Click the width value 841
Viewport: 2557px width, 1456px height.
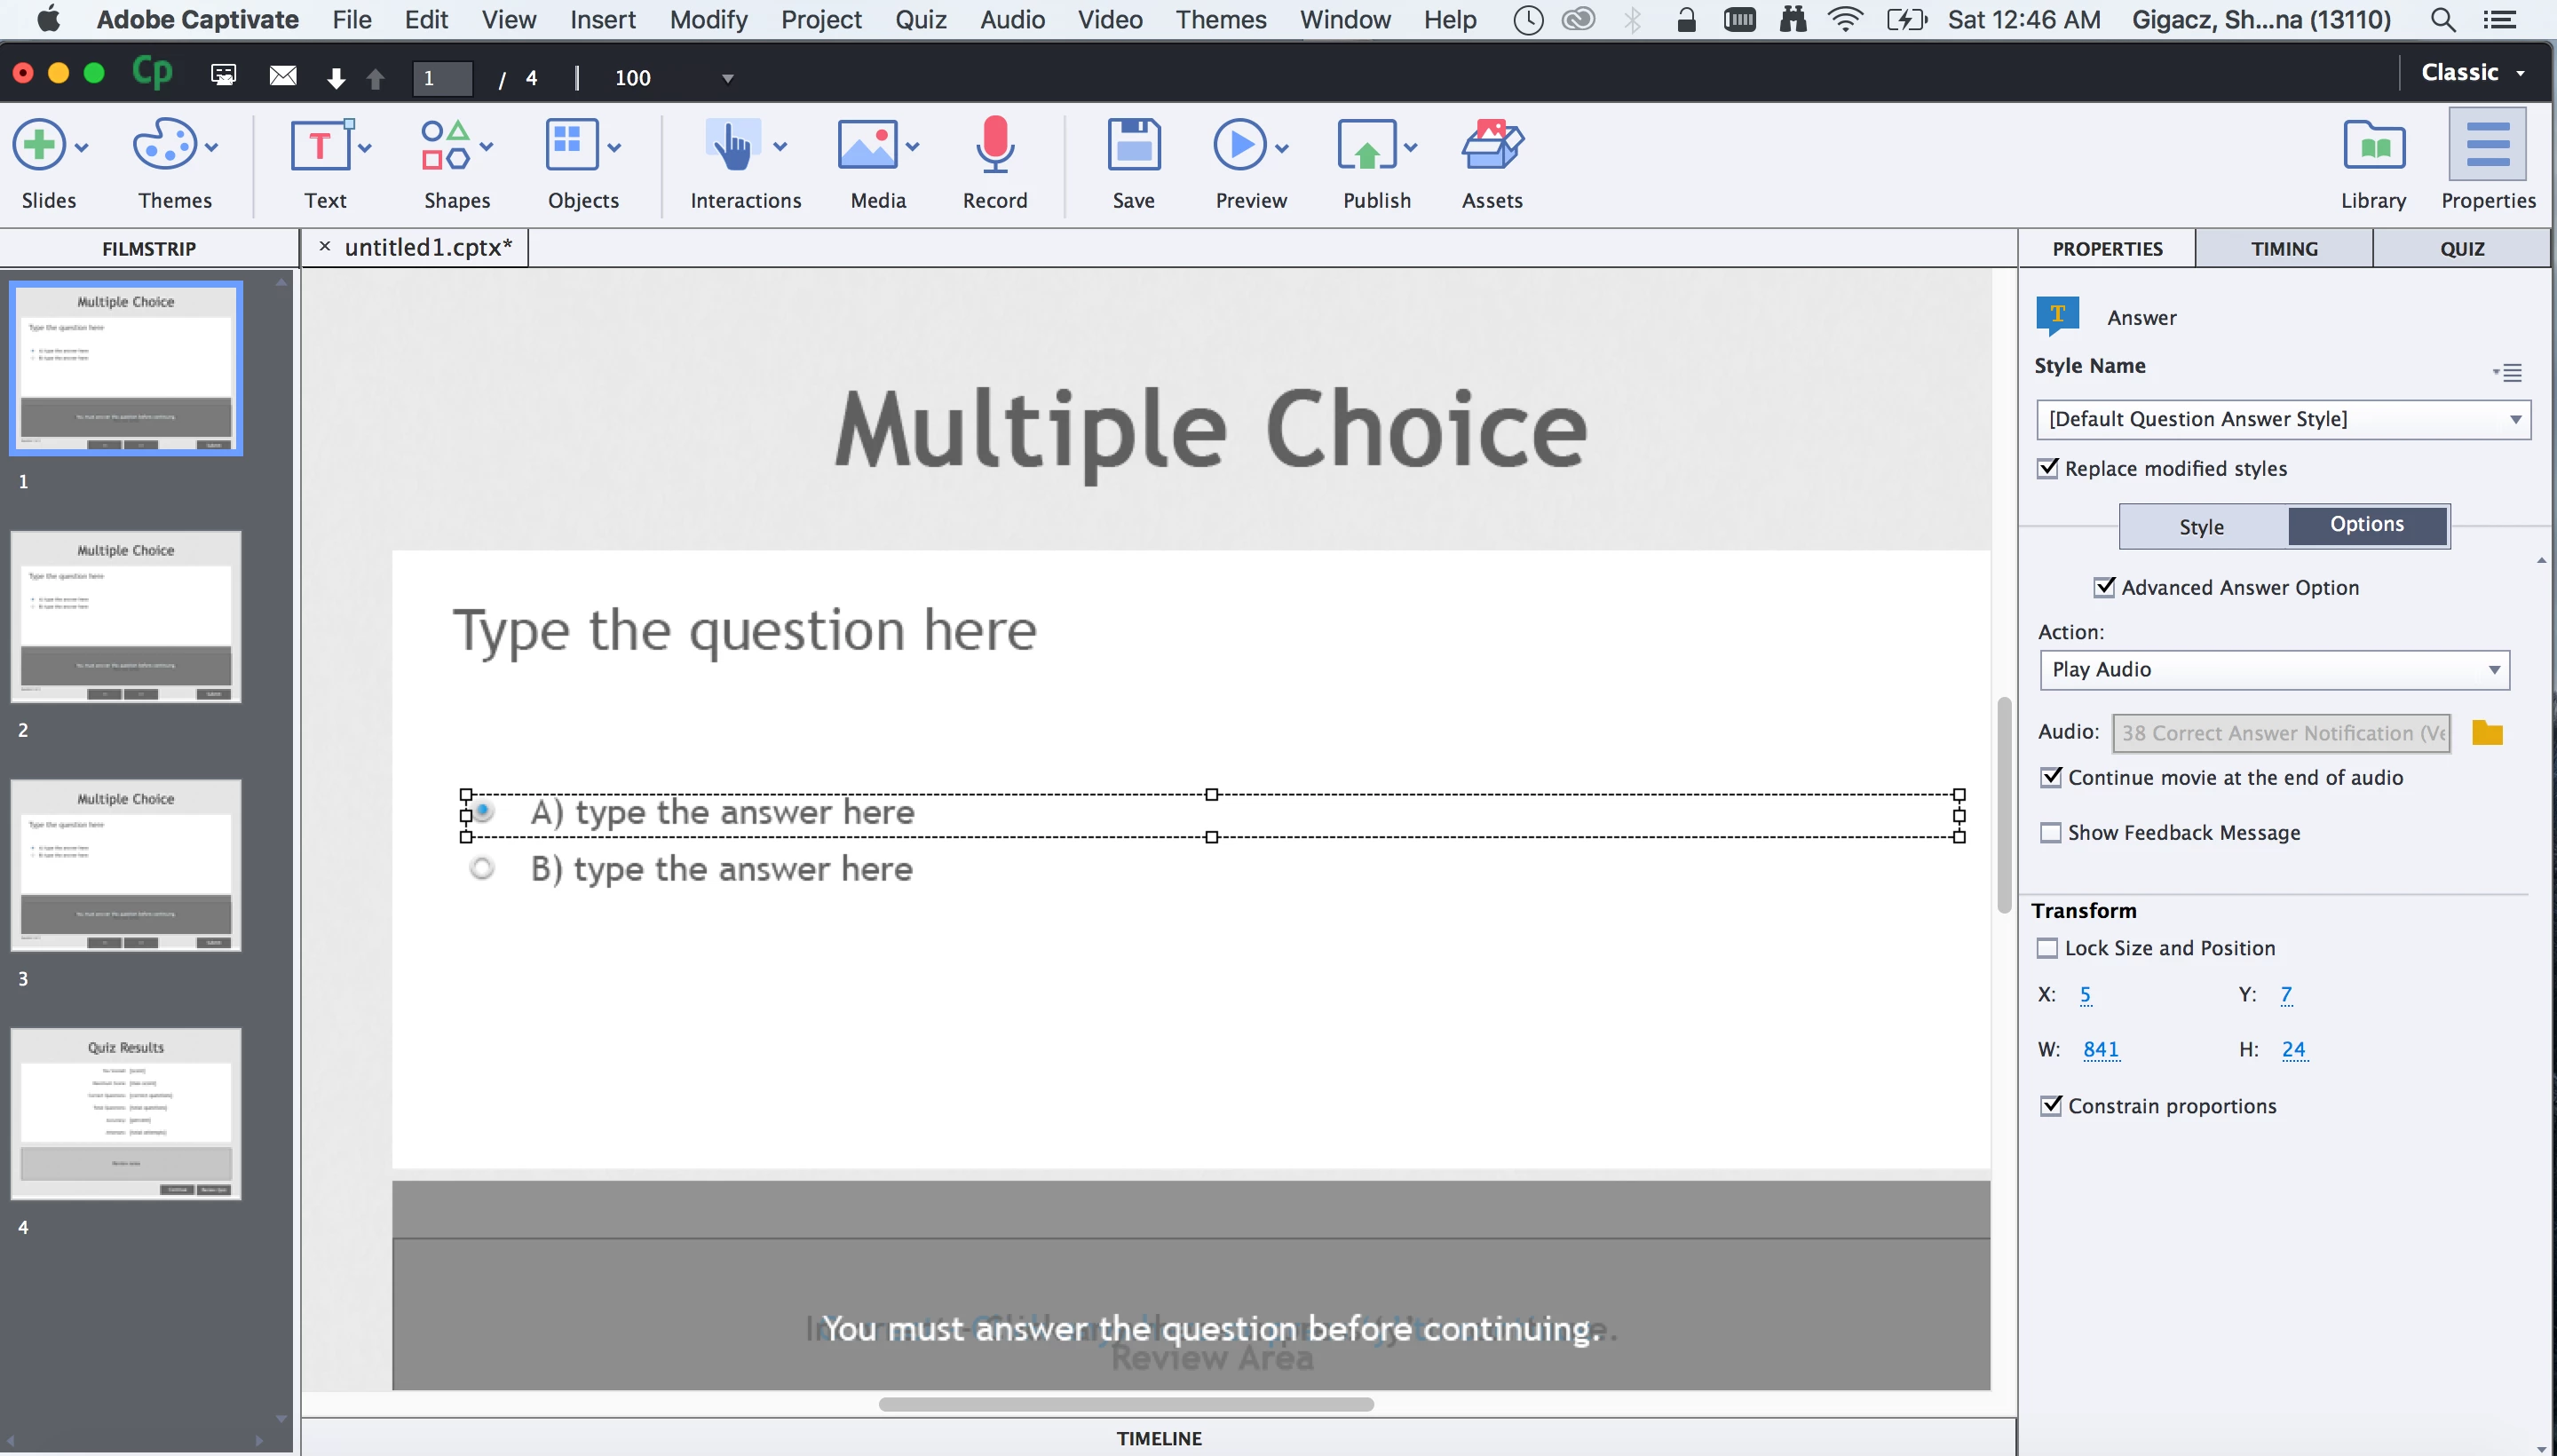[x=2100, y=1049]
